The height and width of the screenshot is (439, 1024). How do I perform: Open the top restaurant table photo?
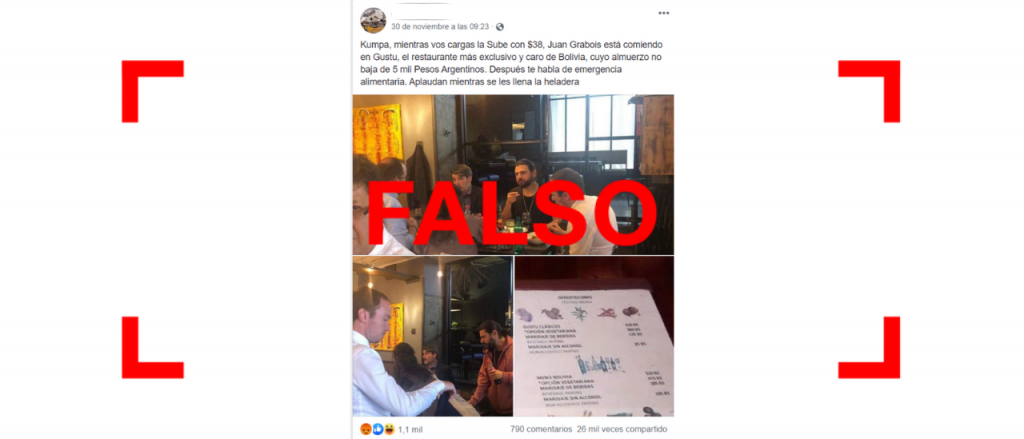click(513, 174)
